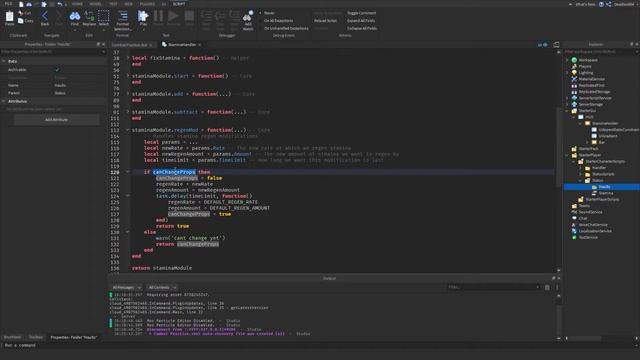This screenshot has height=360, width=640.
Task: Select the Workspace service in Explorer
Action: (x=587, y=60)
